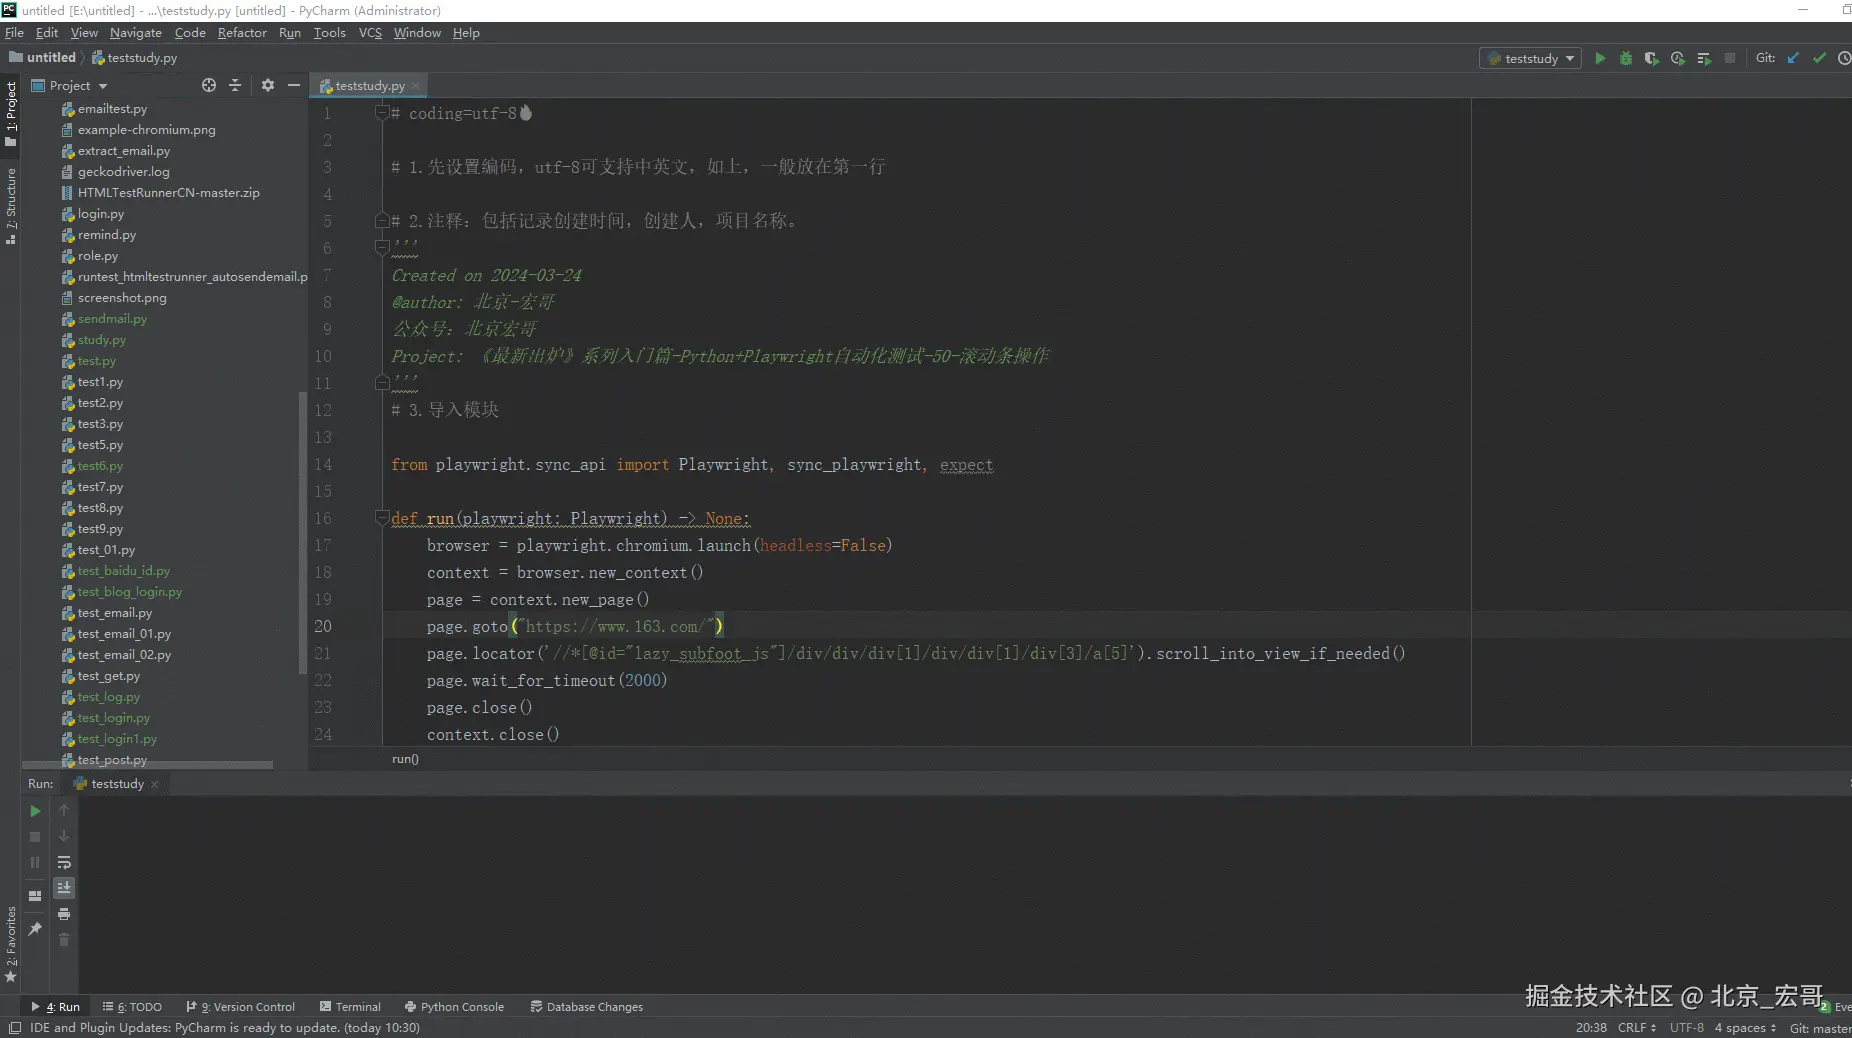Rerun teststudy from the Run panel
This screenshot has width=1852, height=1038.
35,811
